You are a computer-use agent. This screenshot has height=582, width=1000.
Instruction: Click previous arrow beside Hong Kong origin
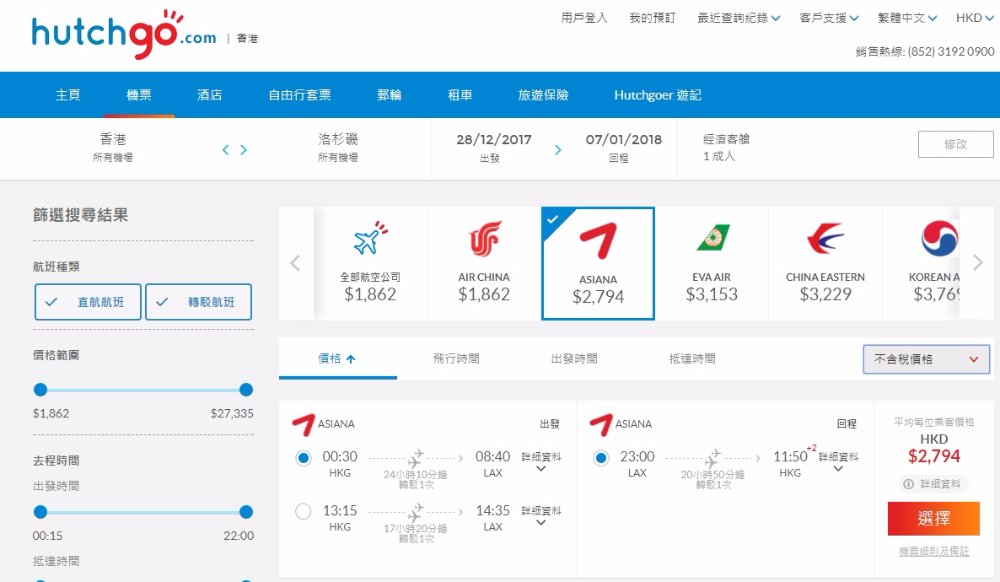click(x=225, y=150)
